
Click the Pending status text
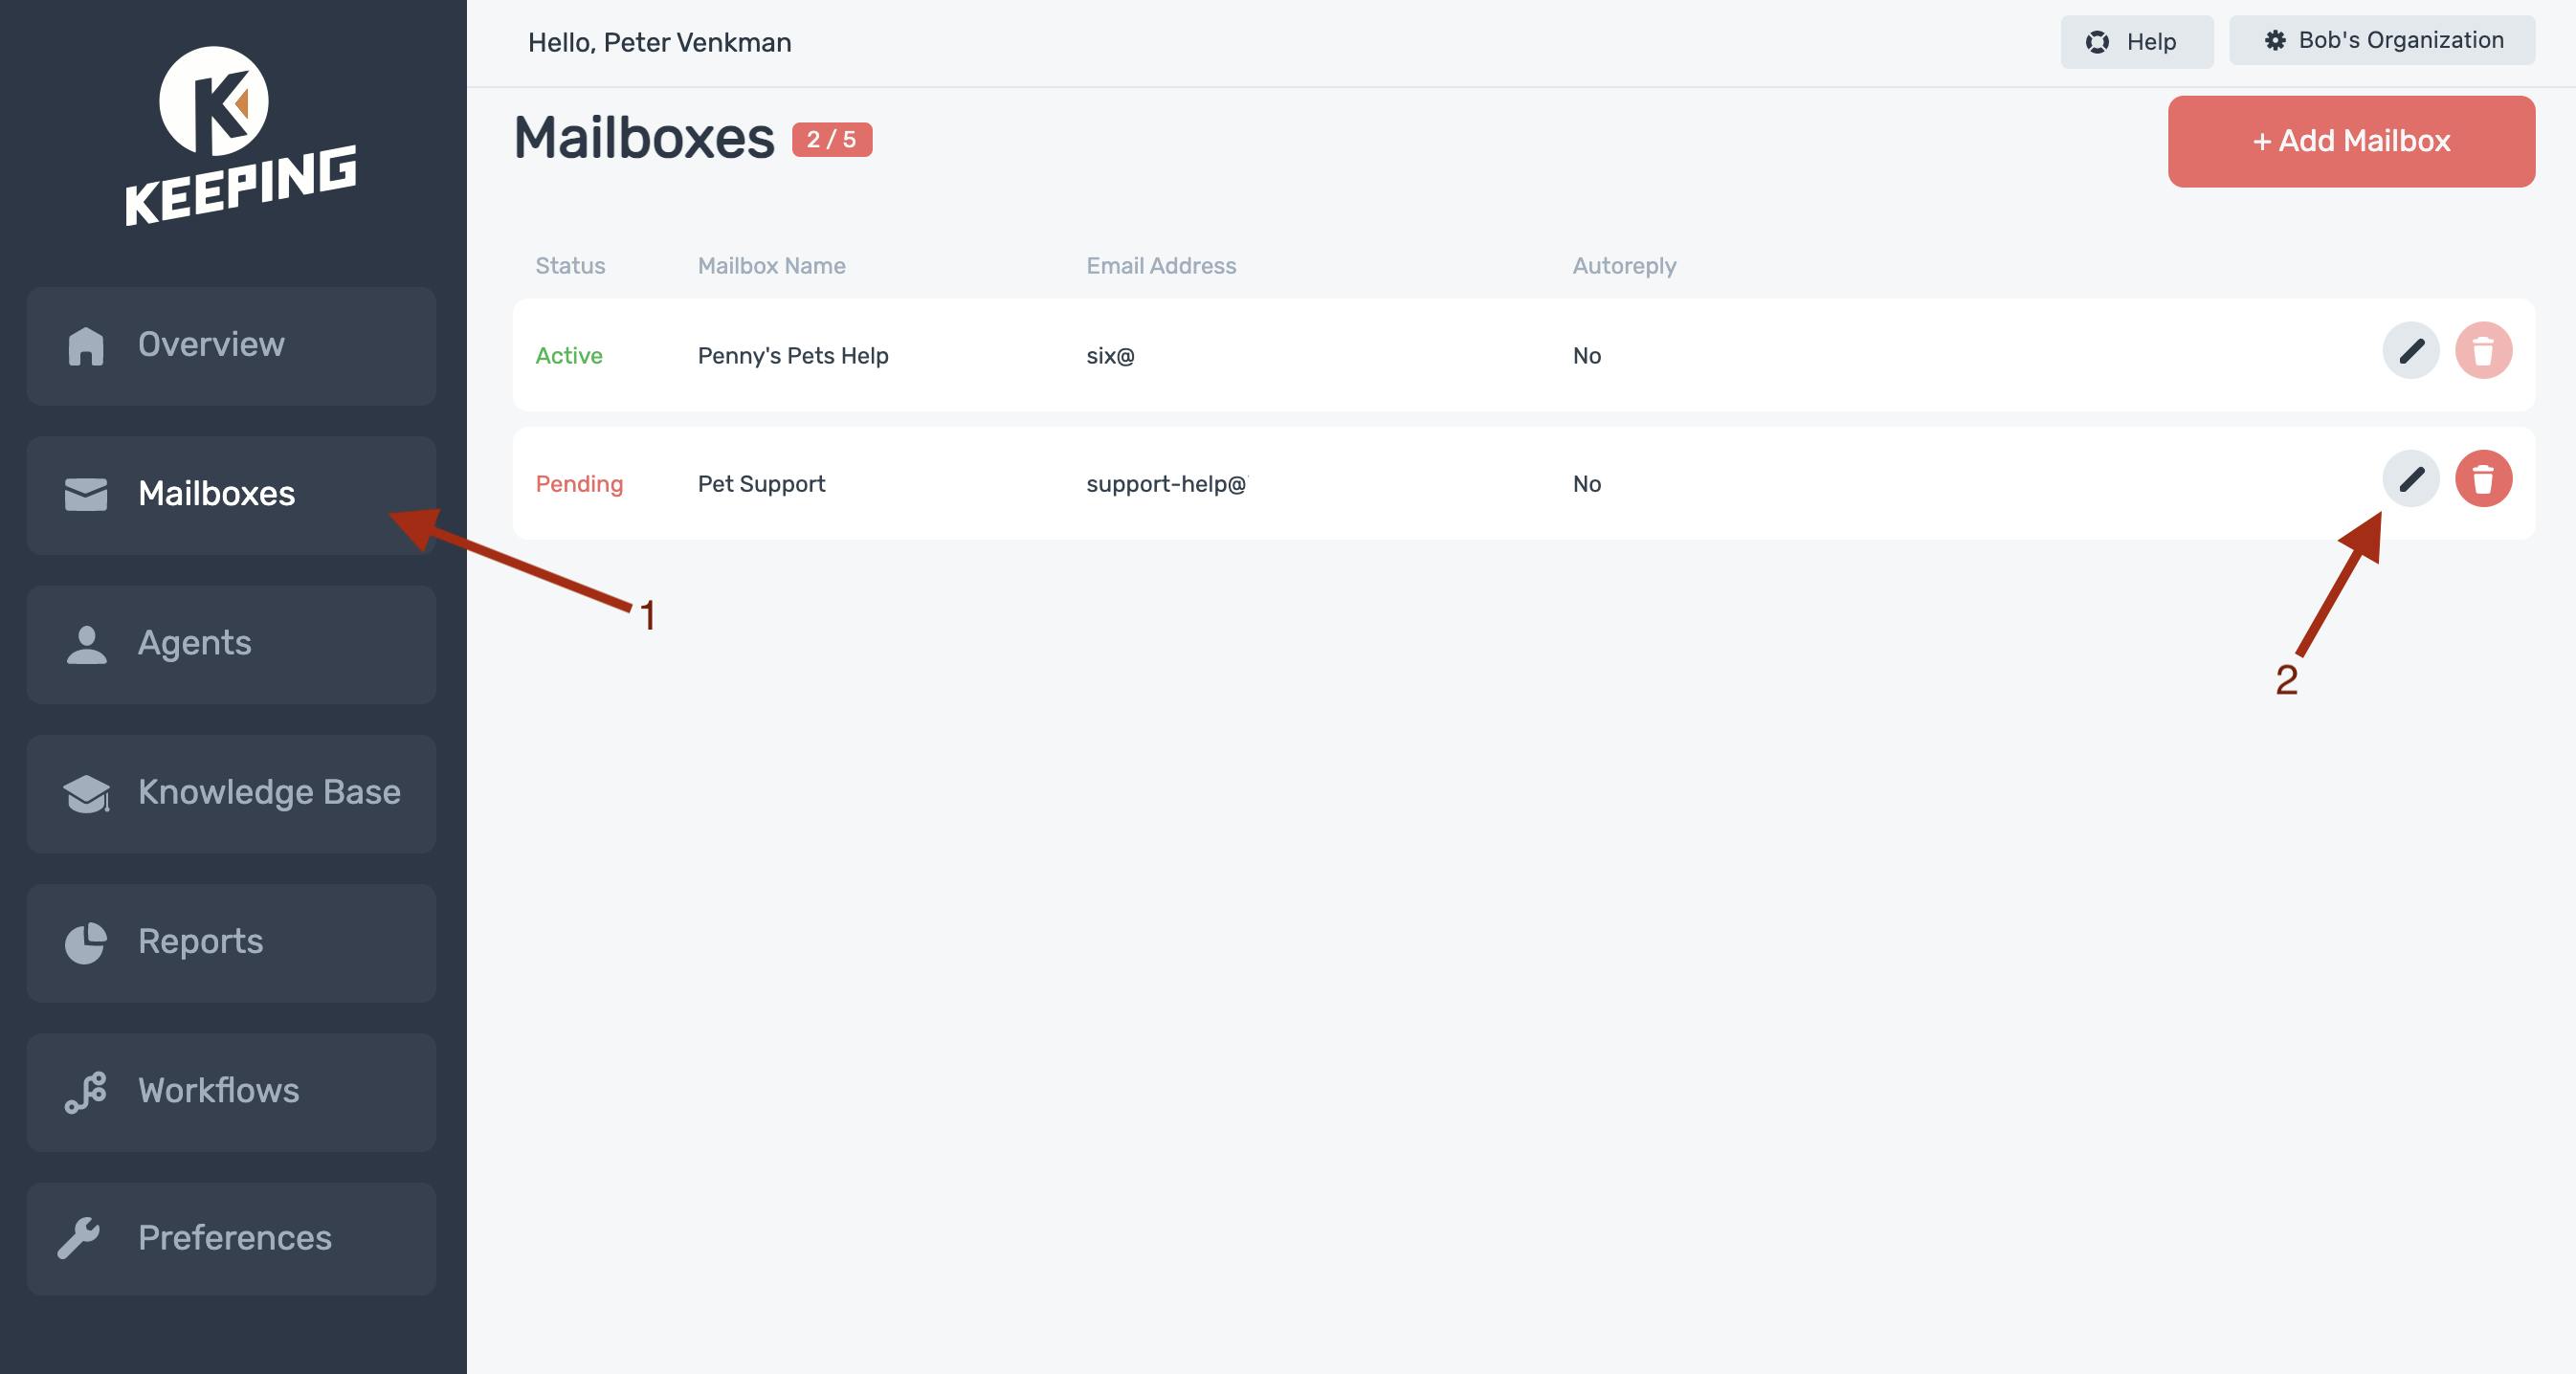579,484
